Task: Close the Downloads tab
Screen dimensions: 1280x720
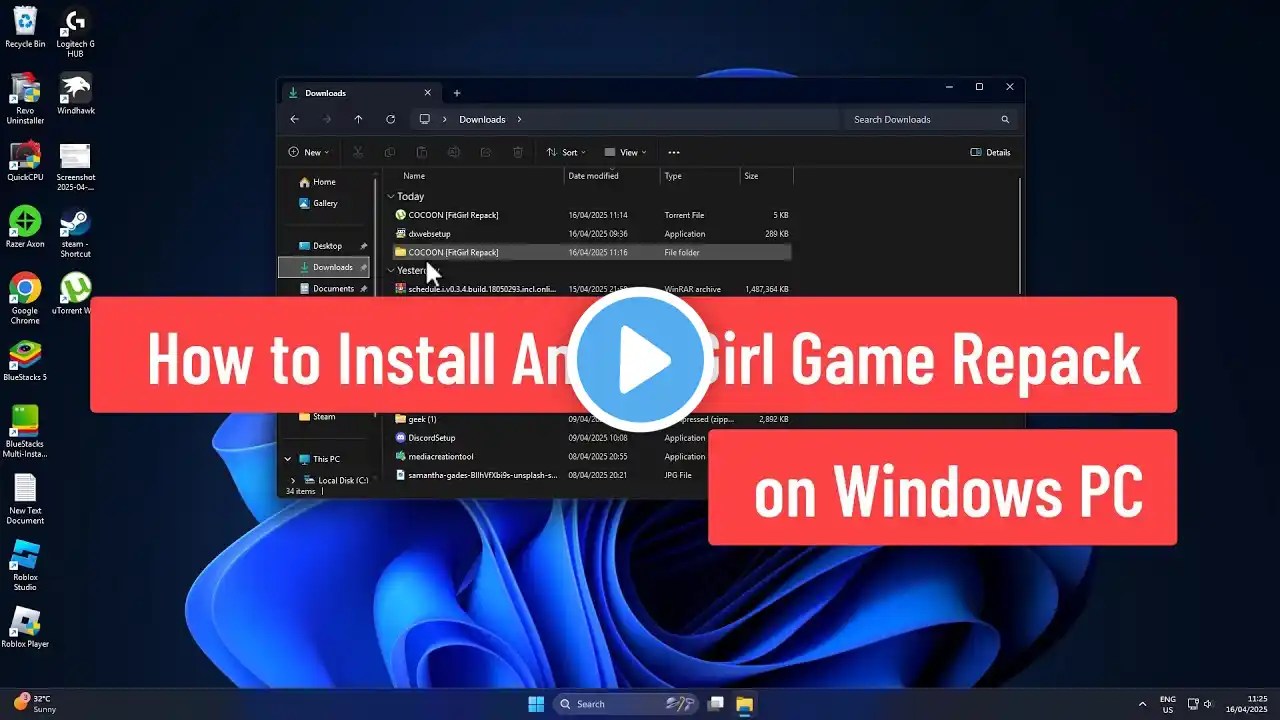Action: point(428,93)
